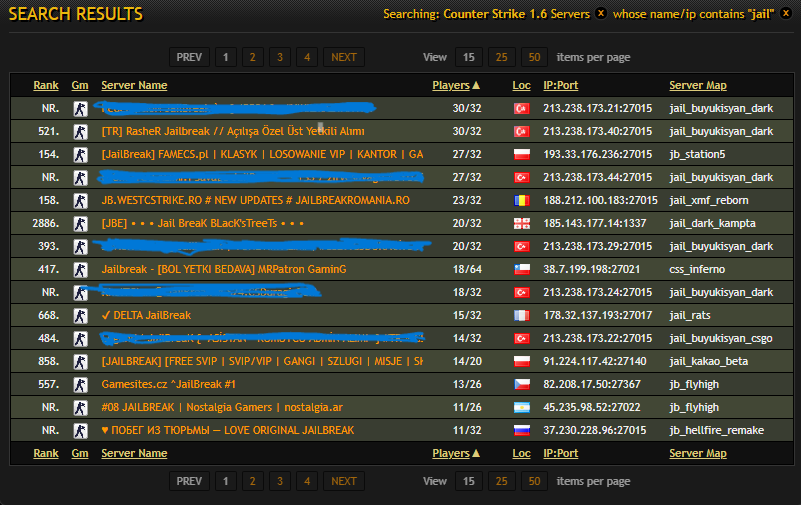Click the Chile flag in MRPatron row
Viewport: 801px width, 505px height.
522,270
